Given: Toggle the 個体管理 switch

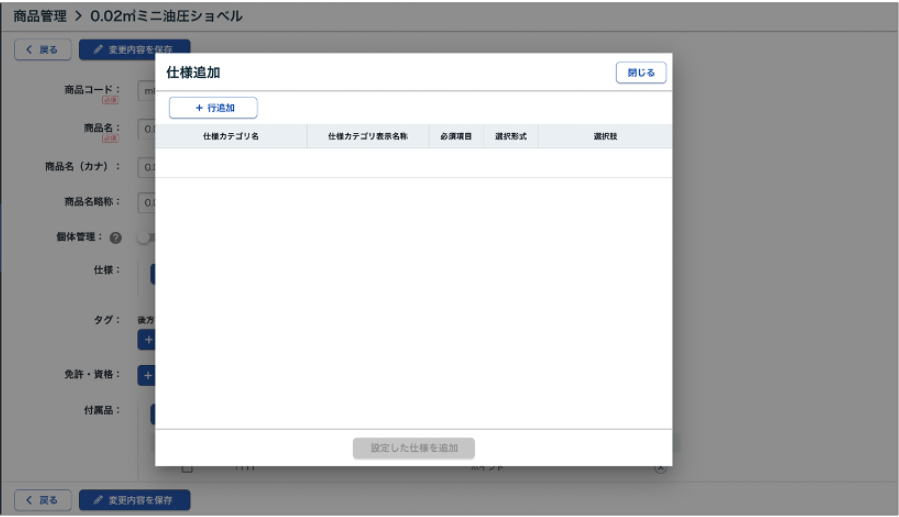Looking at the screenshot, I should 147,238.
